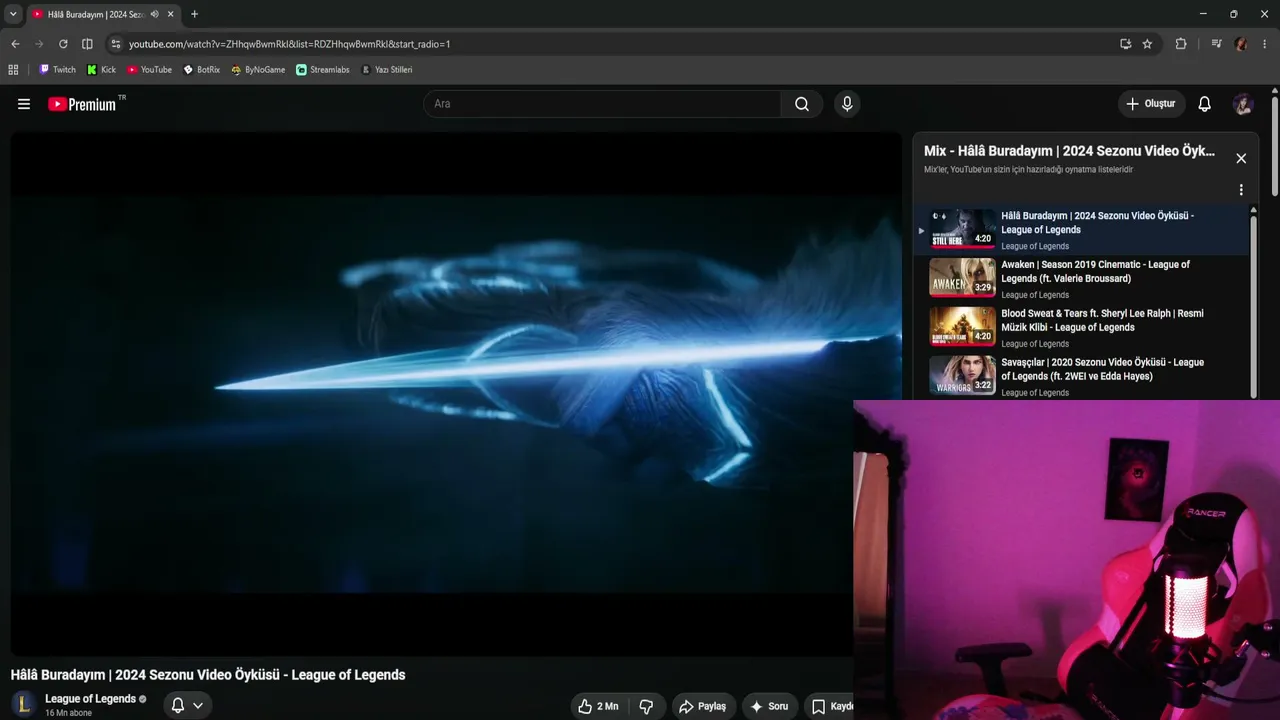Reload the current page
Viewport: 1280px width, 720px height.
(63, 44)
